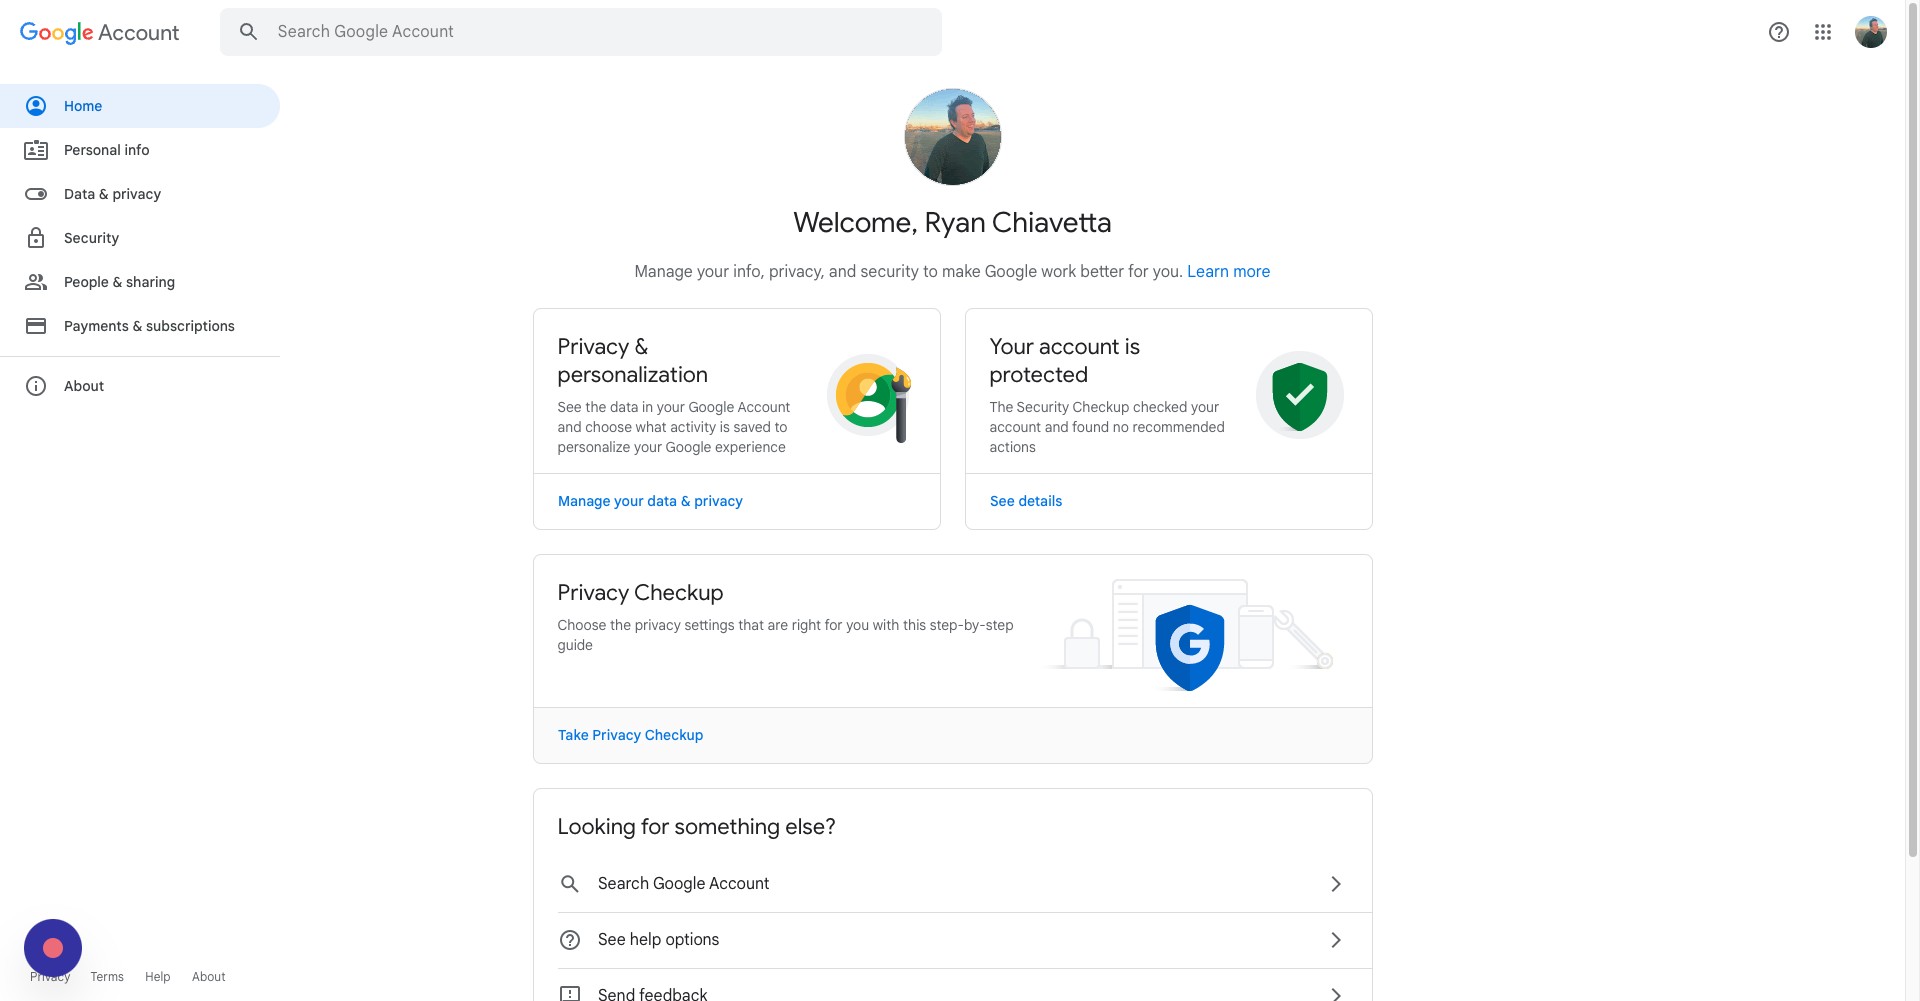Click the help question mark icon
Image resolution: width=1920 pixels, height=1001 pixels.
point(1778,32)
